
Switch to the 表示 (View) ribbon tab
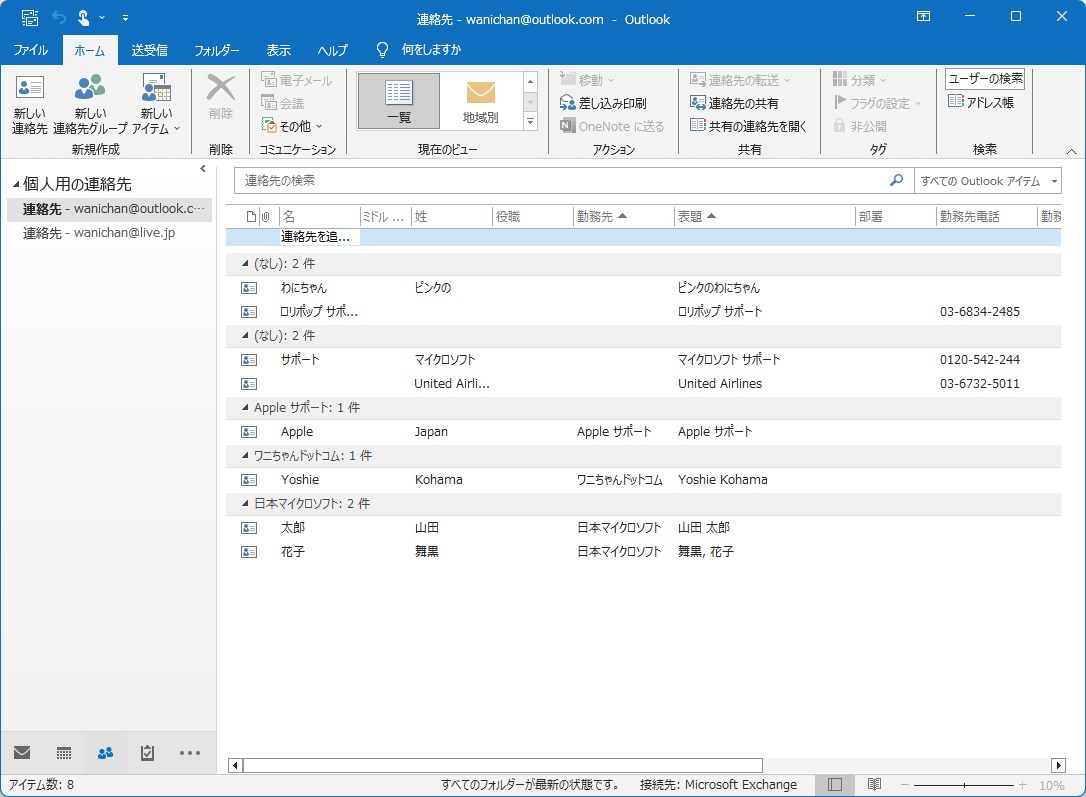point(279,50)
